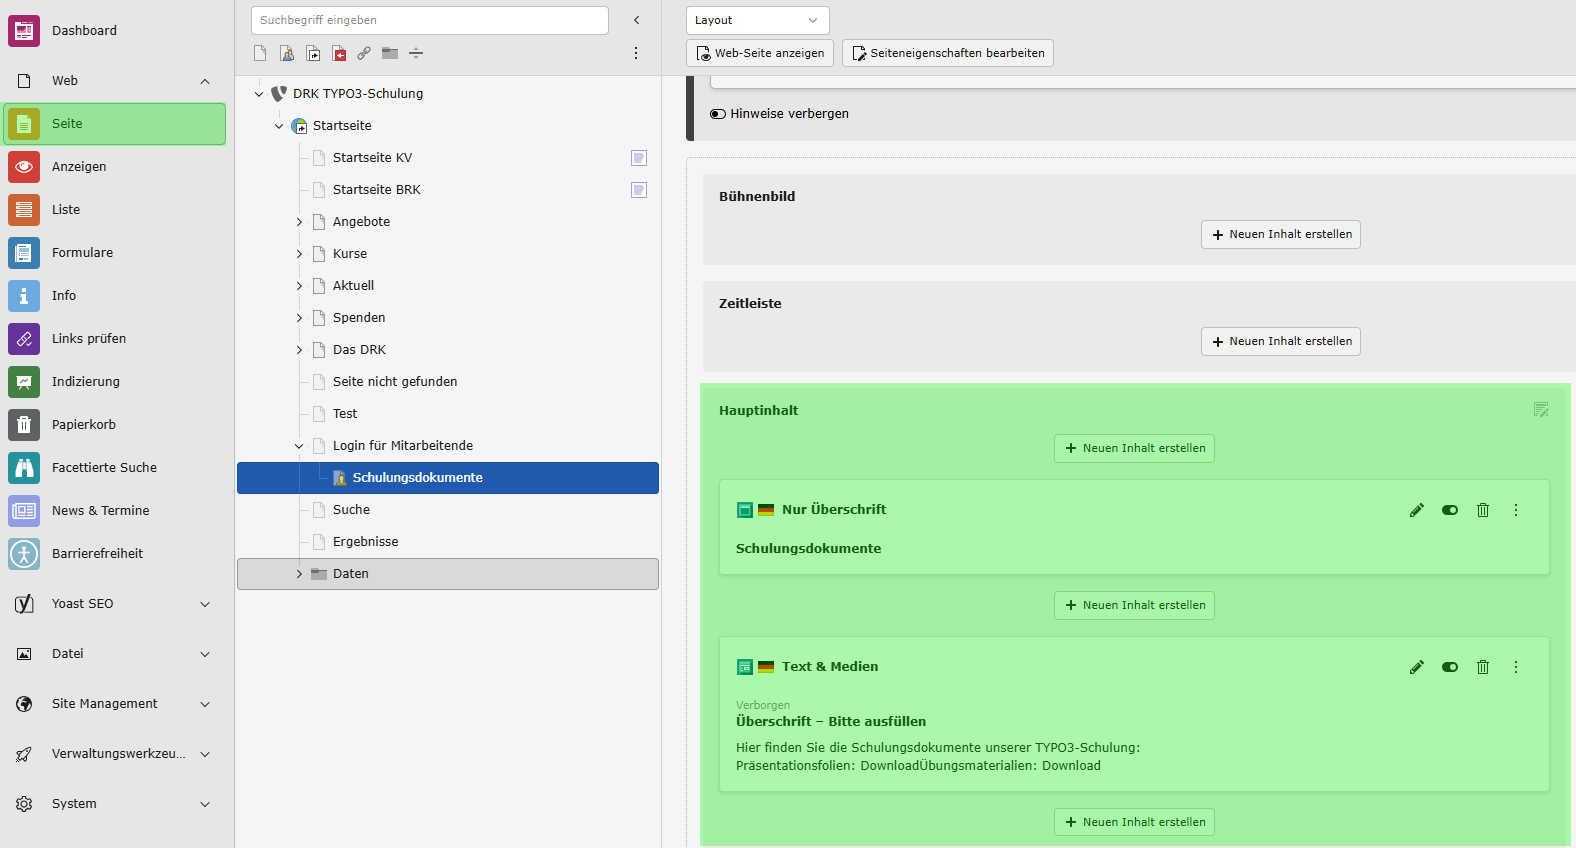Click Seiteneigenschaften bearbeiten button
Viewport: 1576px width, 848px height.
pyautogui.click(x=948, y=53)
